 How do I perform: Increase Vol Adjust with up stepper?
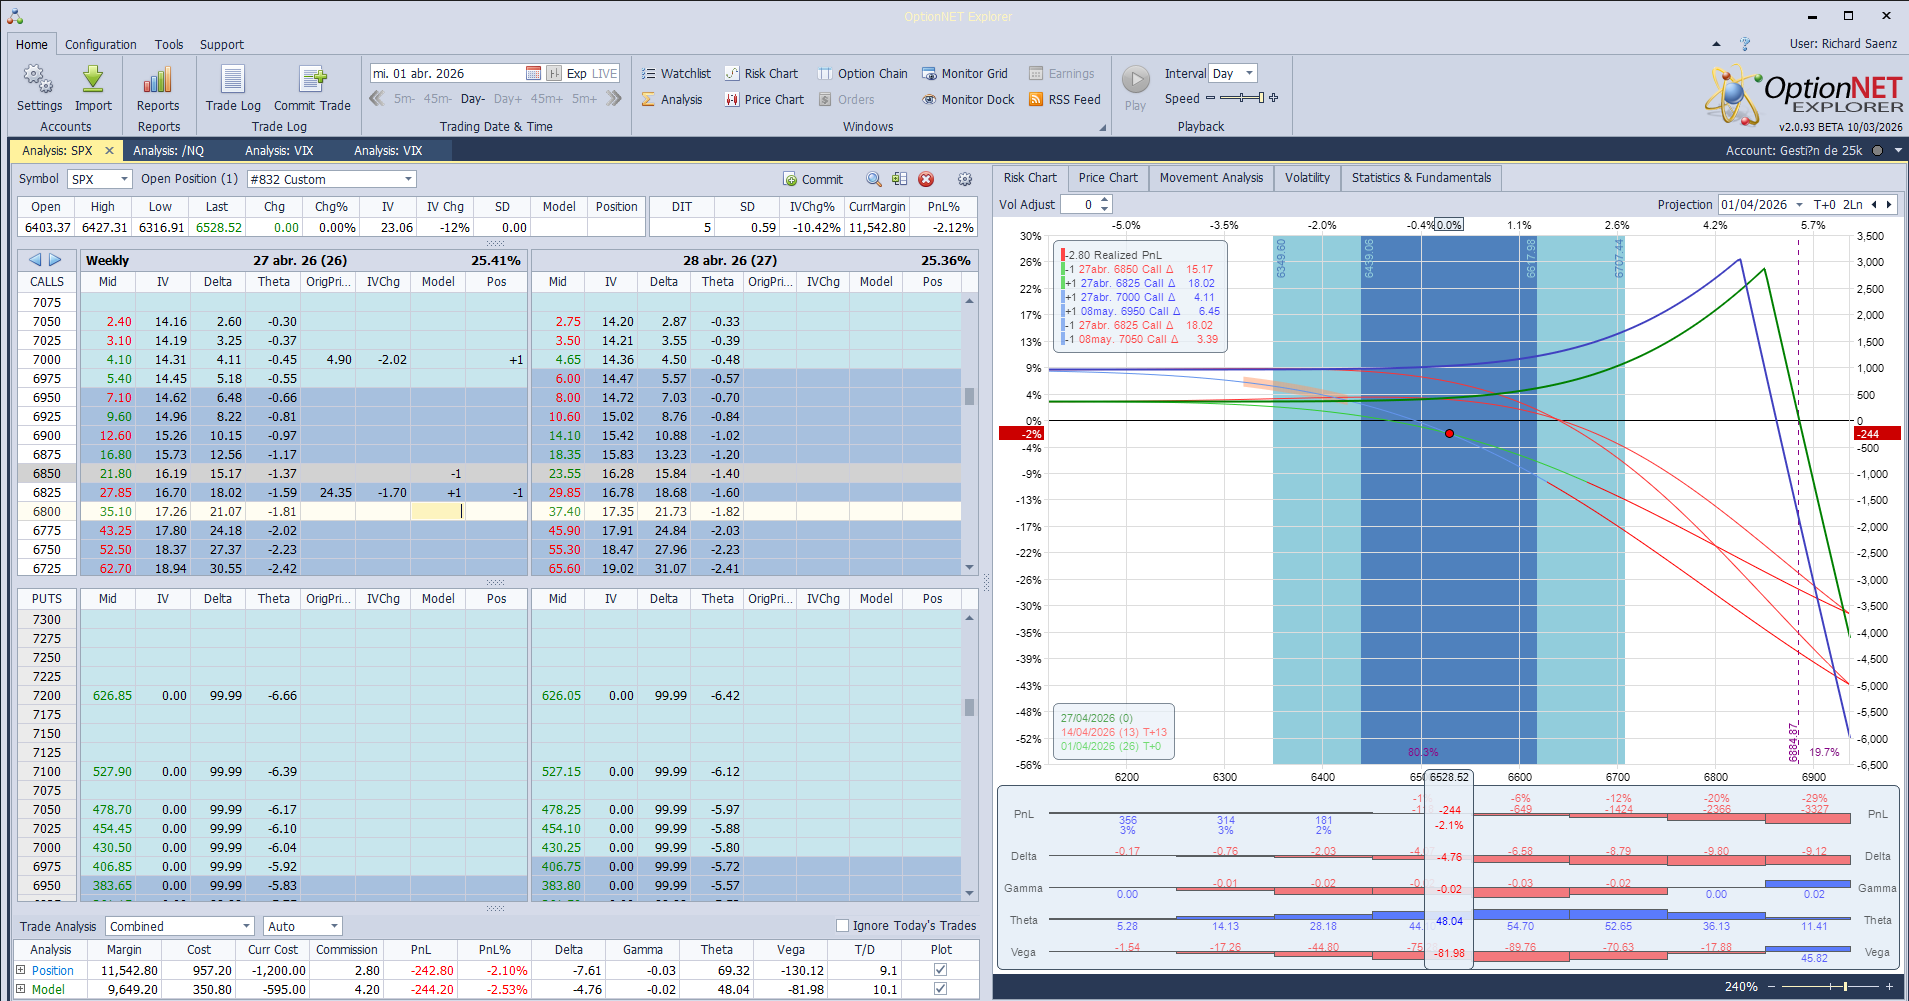(x=1104, y=200)
